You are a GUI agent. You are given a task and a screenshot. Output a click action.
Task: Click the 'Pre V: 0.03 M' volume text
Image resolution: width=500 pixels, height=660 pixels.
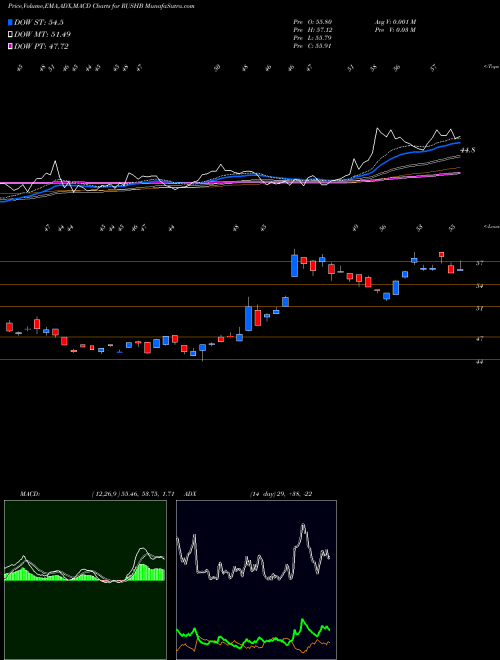click(395, 30)
